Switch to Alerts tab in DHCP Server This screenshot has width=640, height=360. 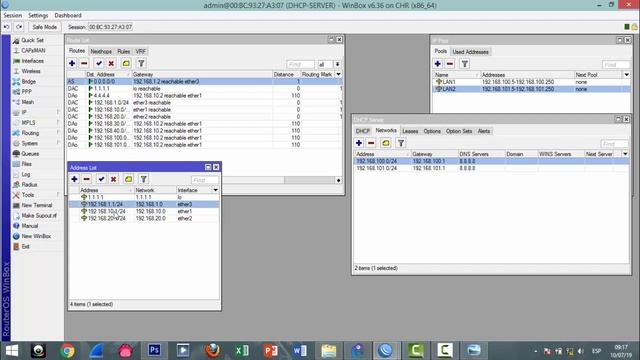pos(484,131)
